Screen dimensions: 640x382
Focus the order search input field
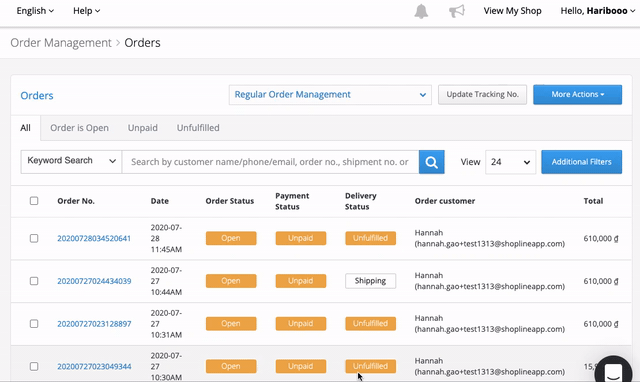coord(270,162)
